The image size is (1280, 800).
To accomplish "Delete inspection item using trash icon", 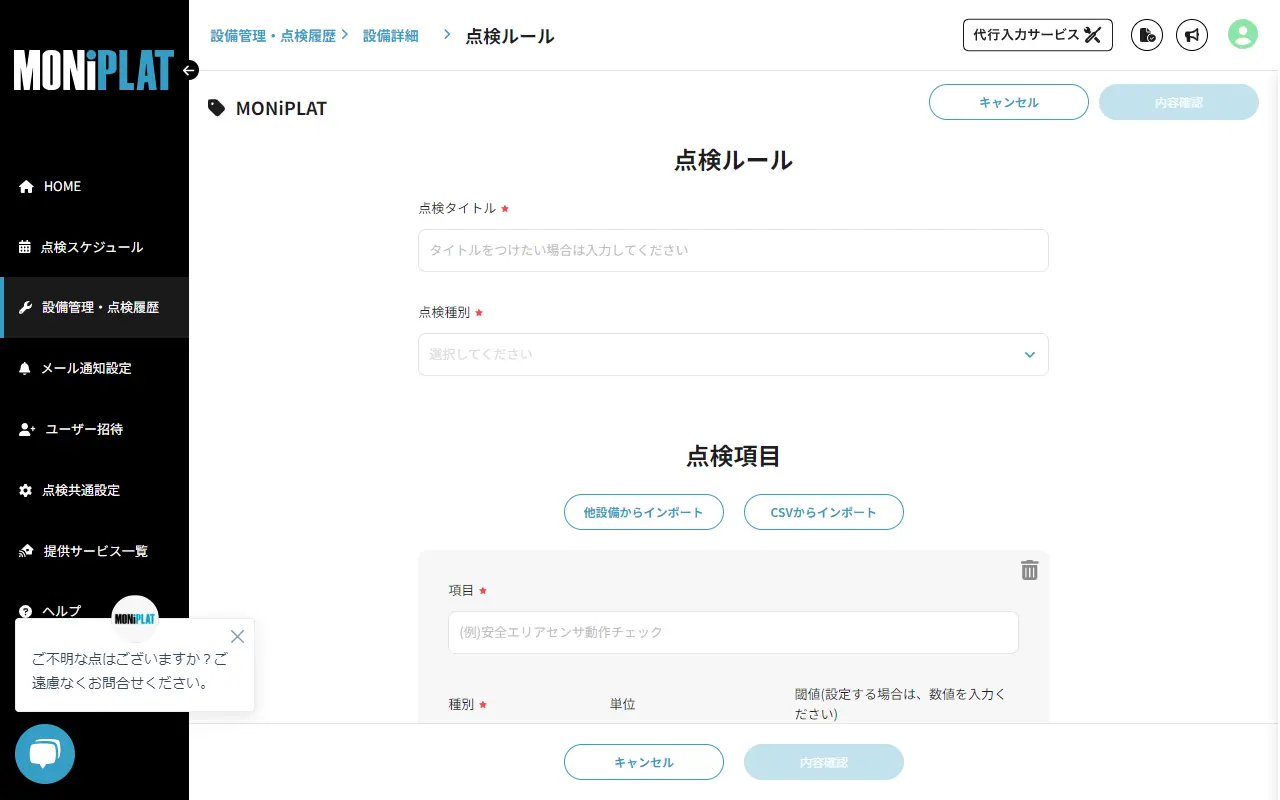I will [1030, 570].
